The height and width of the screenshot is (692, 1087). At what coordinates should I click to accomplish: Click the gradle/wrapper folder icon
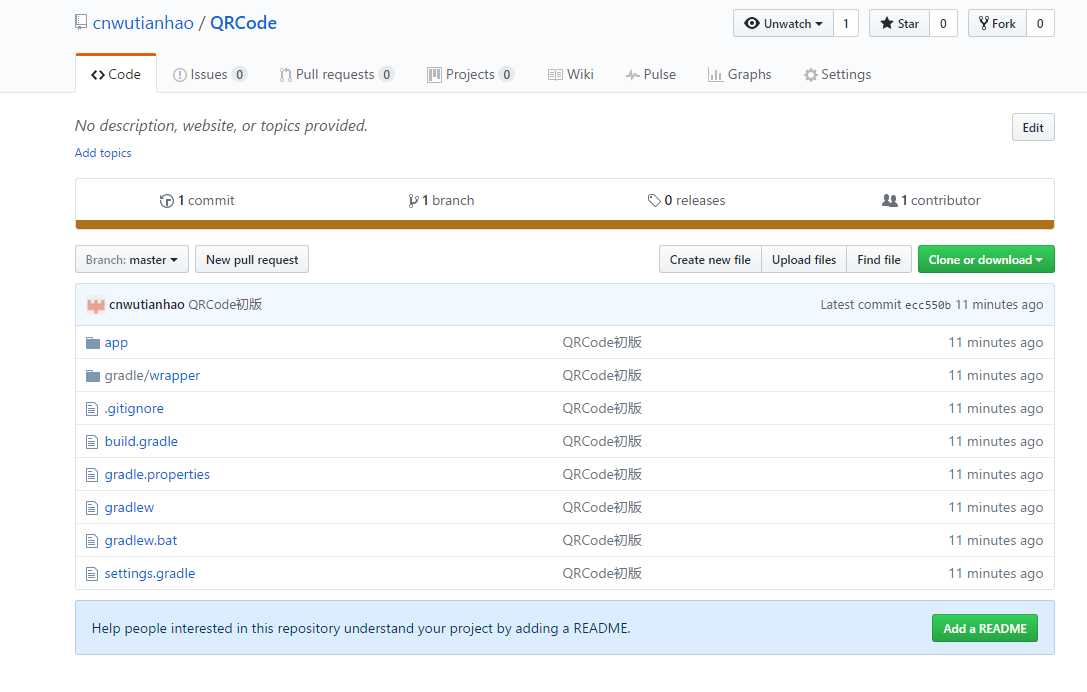[x=93, y=376]
